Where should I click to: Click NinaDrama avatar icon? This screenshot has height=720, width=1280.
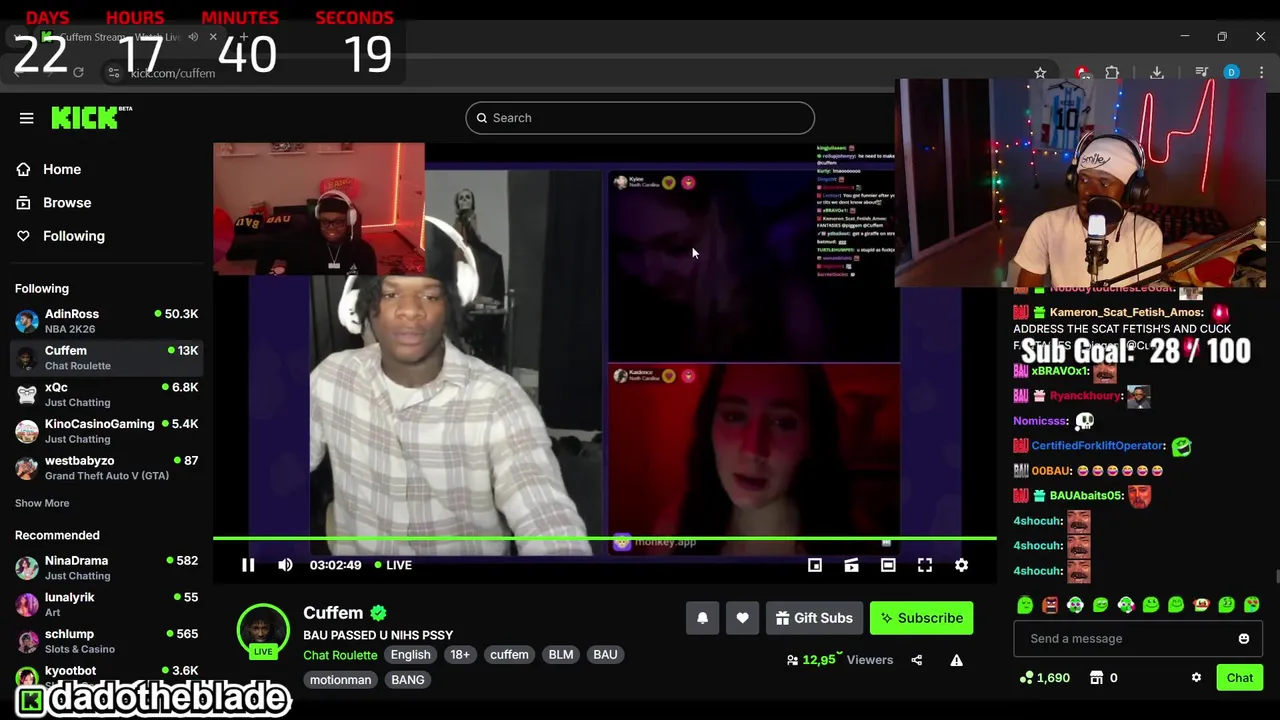pyautogui.click(x=27, y=568)
